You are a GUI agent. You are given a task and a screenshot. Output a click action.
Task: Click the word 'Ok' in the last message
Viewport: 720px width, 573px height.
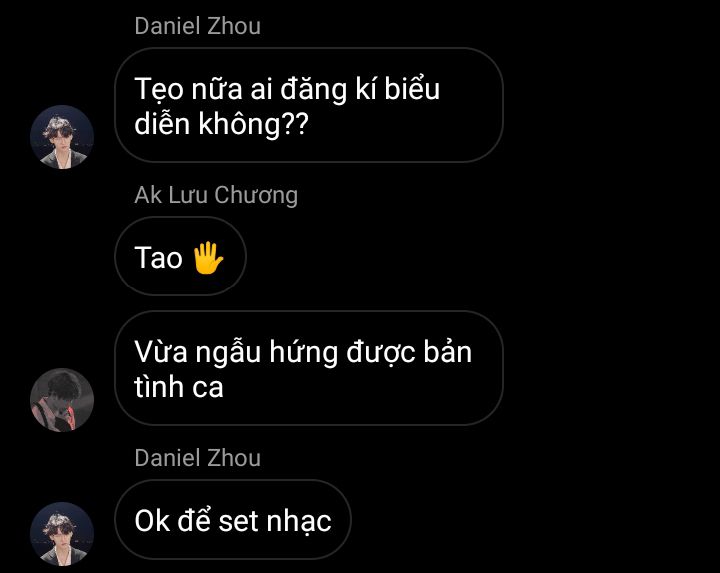152,521
